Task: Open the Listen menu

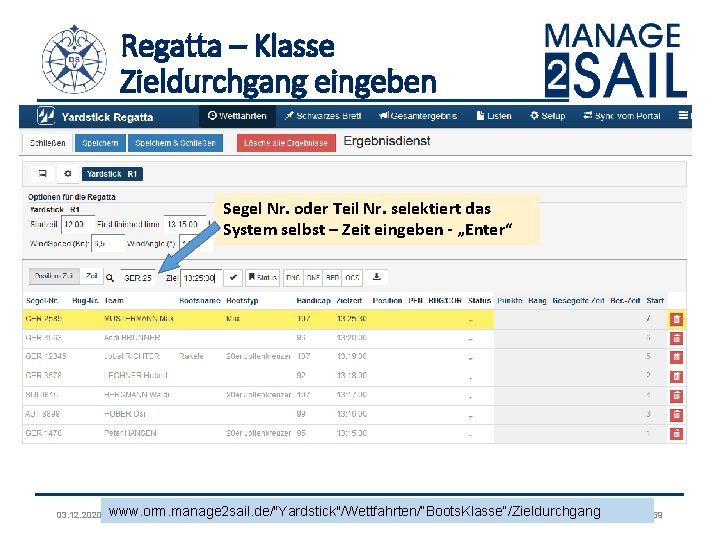Action: 494,116
